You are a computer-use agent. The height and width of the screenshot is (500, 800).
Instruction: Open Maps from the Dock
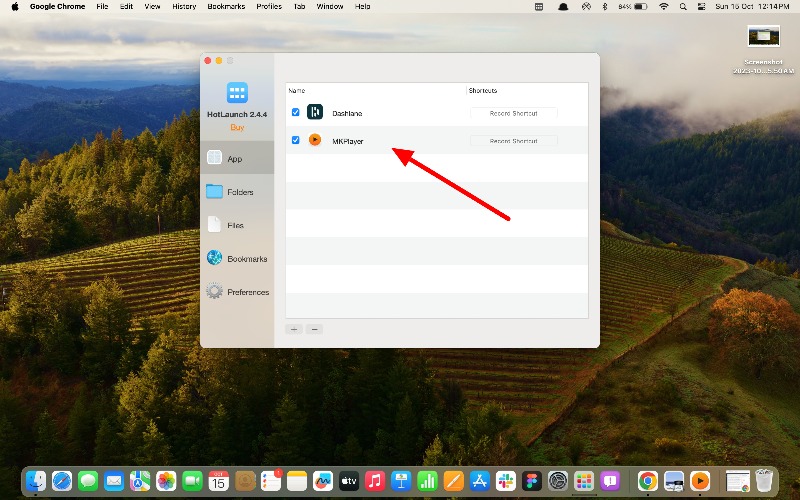click(x=140, y=481)
